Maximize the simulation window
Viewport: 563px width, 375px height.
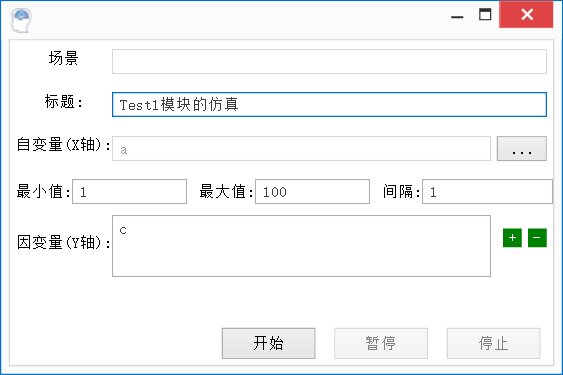point(485,15)
